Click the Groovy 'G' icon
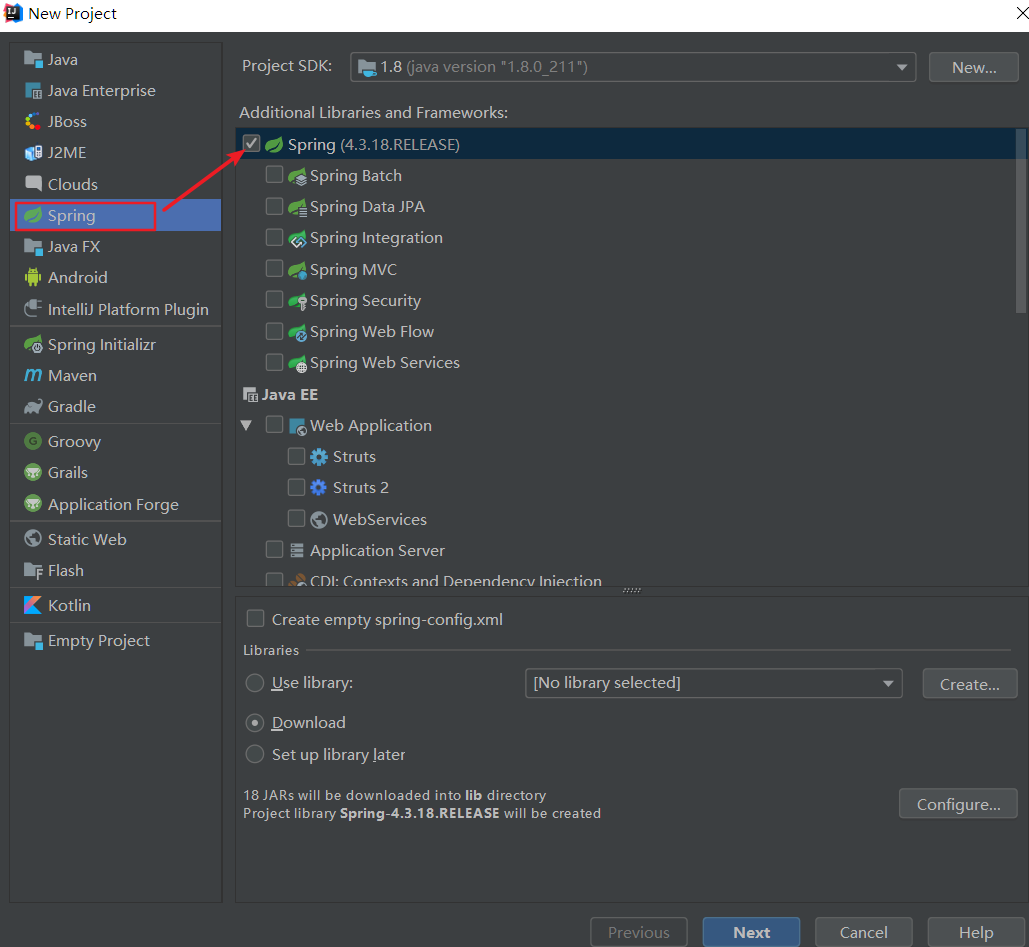The width and height of the screenshot is (1029, 947). [33, 441]
